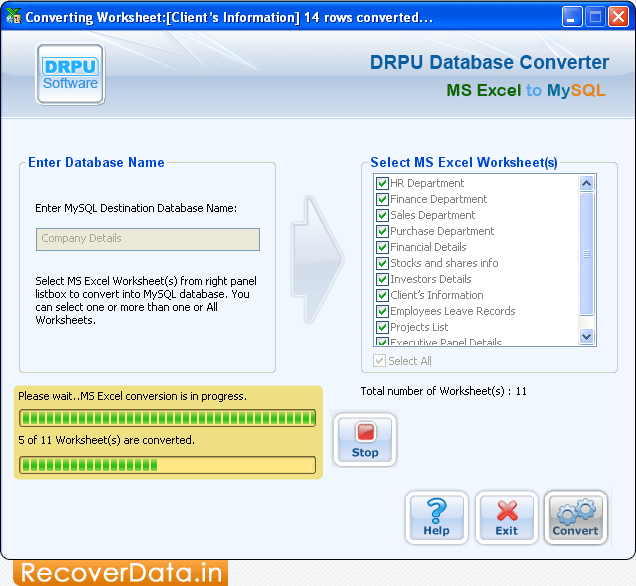
Task: Click the Convert button with gears
Action: tap(576, 518)
